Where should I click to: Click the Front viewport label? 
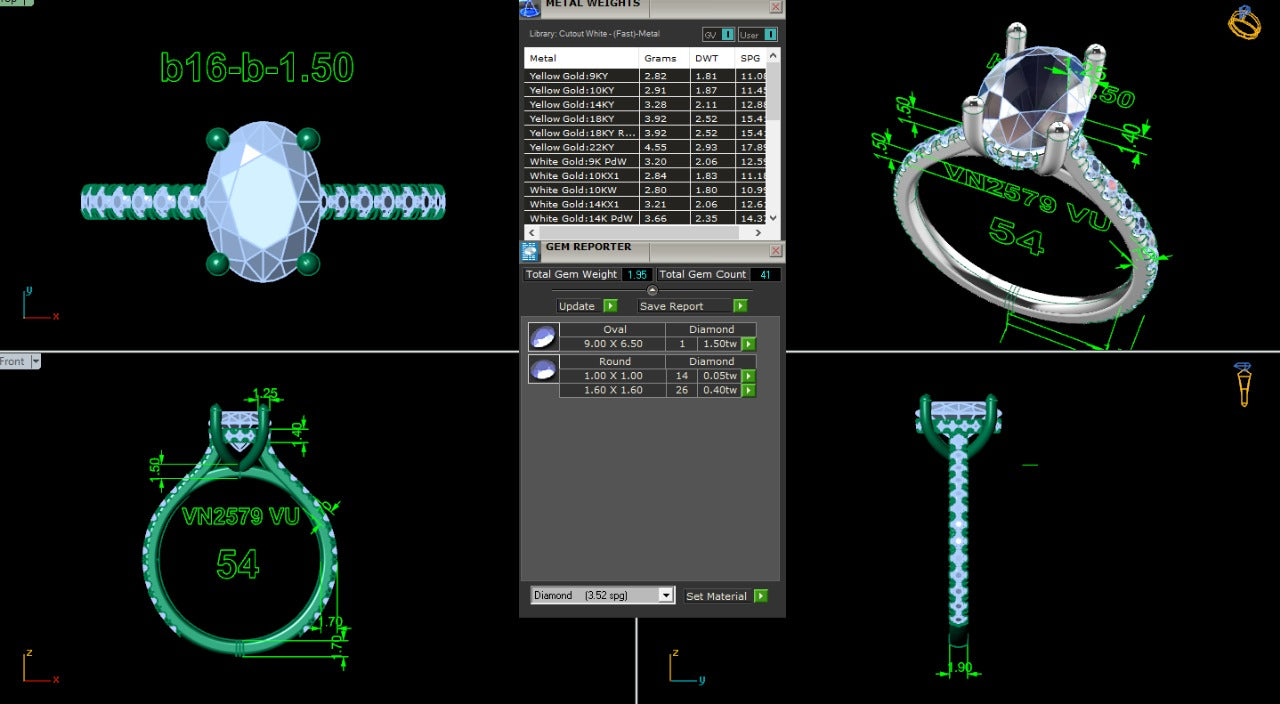[13, 361]
